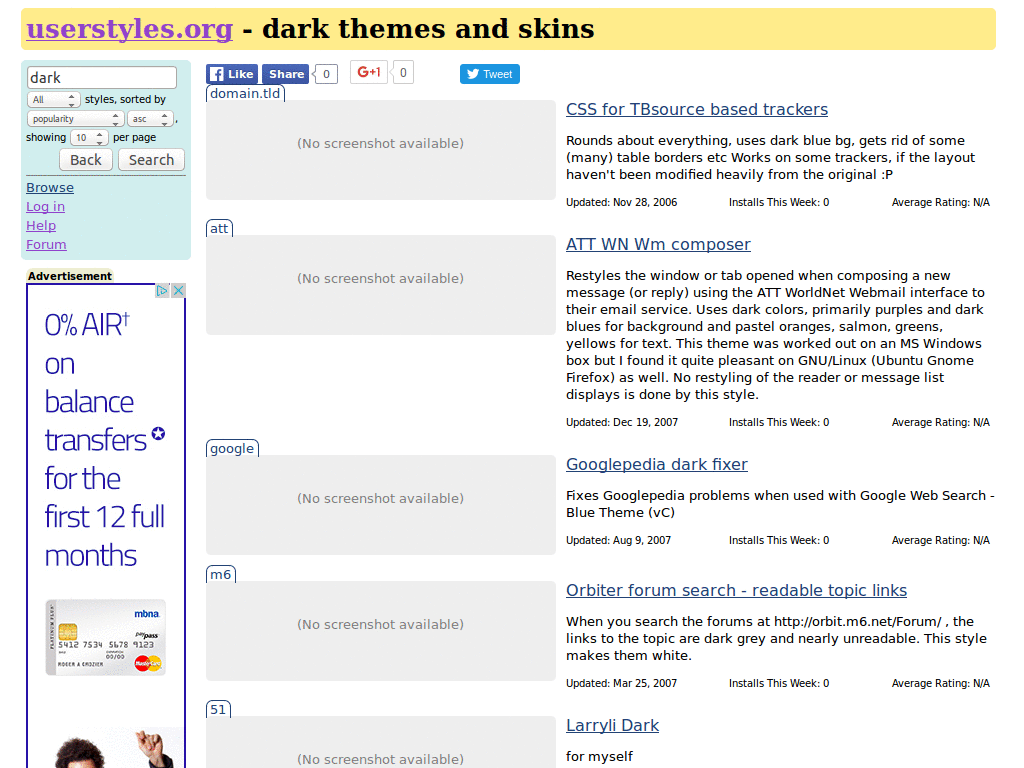The height and width of the screenshot is (768, 1024).
Task: Open the userstyles.org header link
Action: (129, 29)
